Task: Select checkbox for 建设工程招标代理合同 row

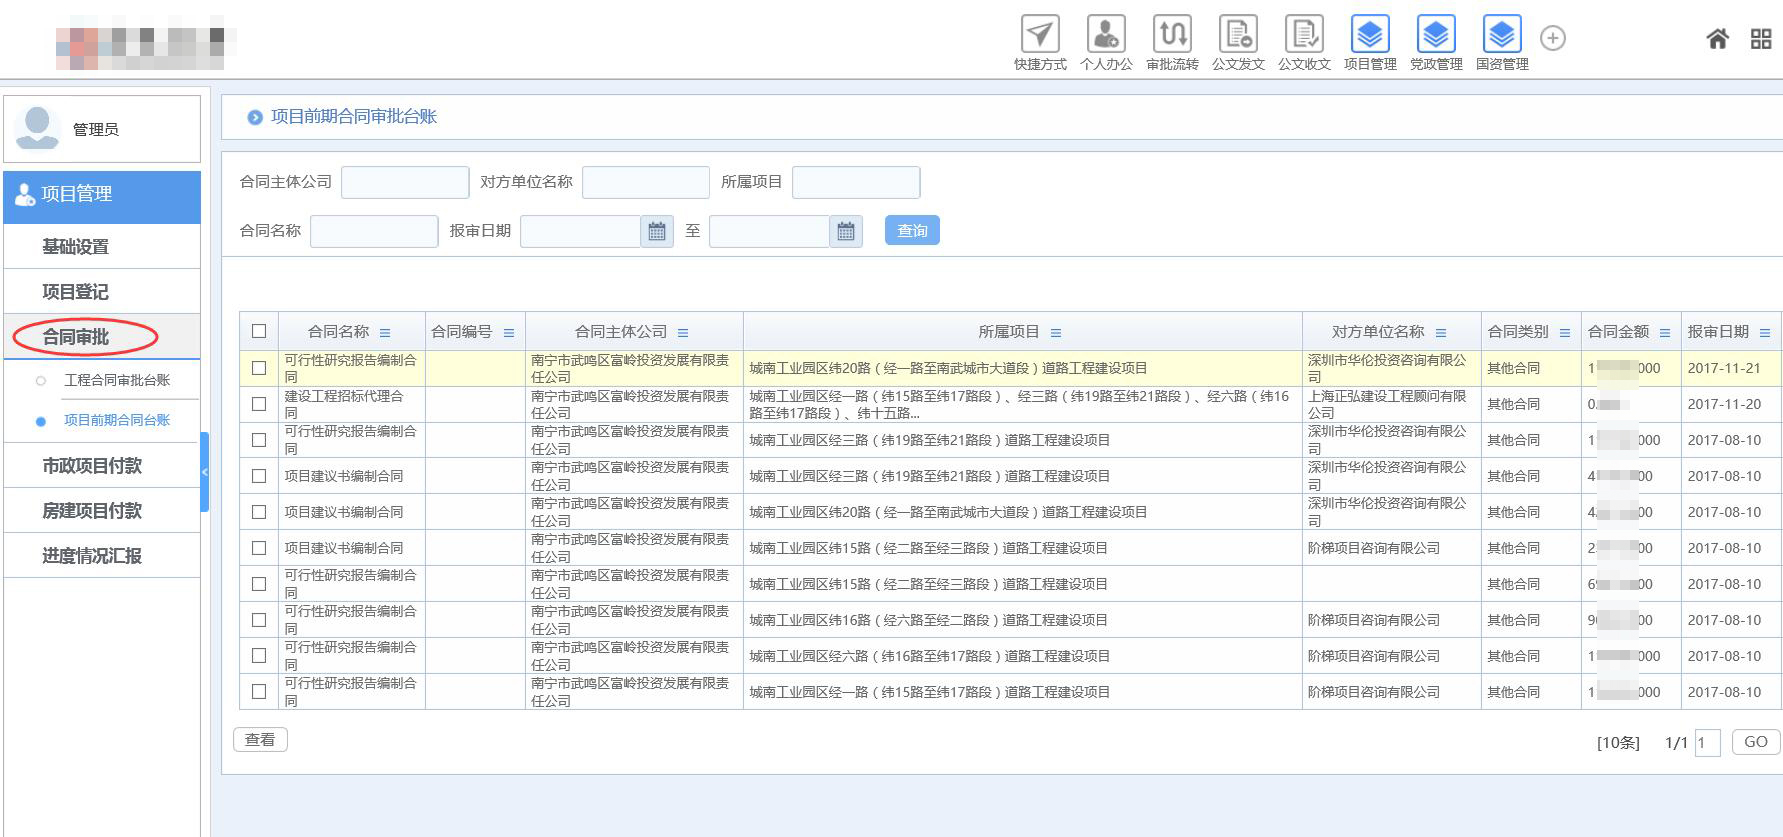Action: tap(259, 404)
